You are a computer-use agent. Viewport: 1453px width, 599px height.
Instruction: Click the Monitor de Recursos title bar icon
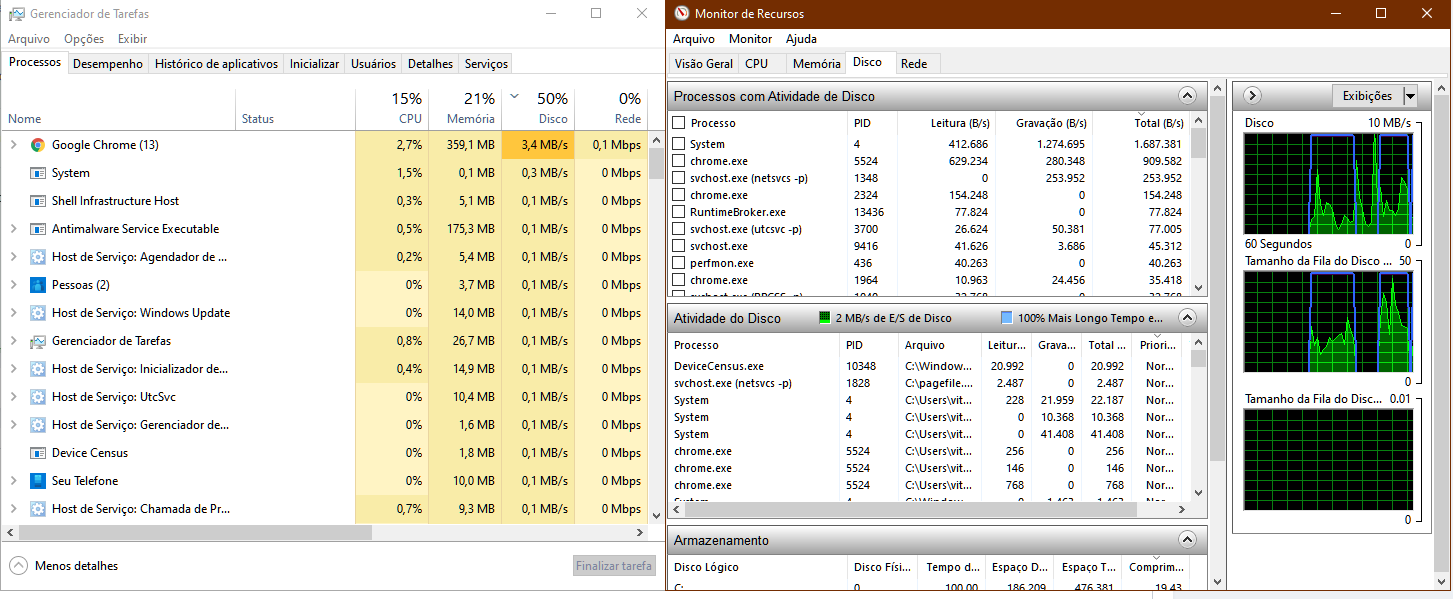[682, 13]
